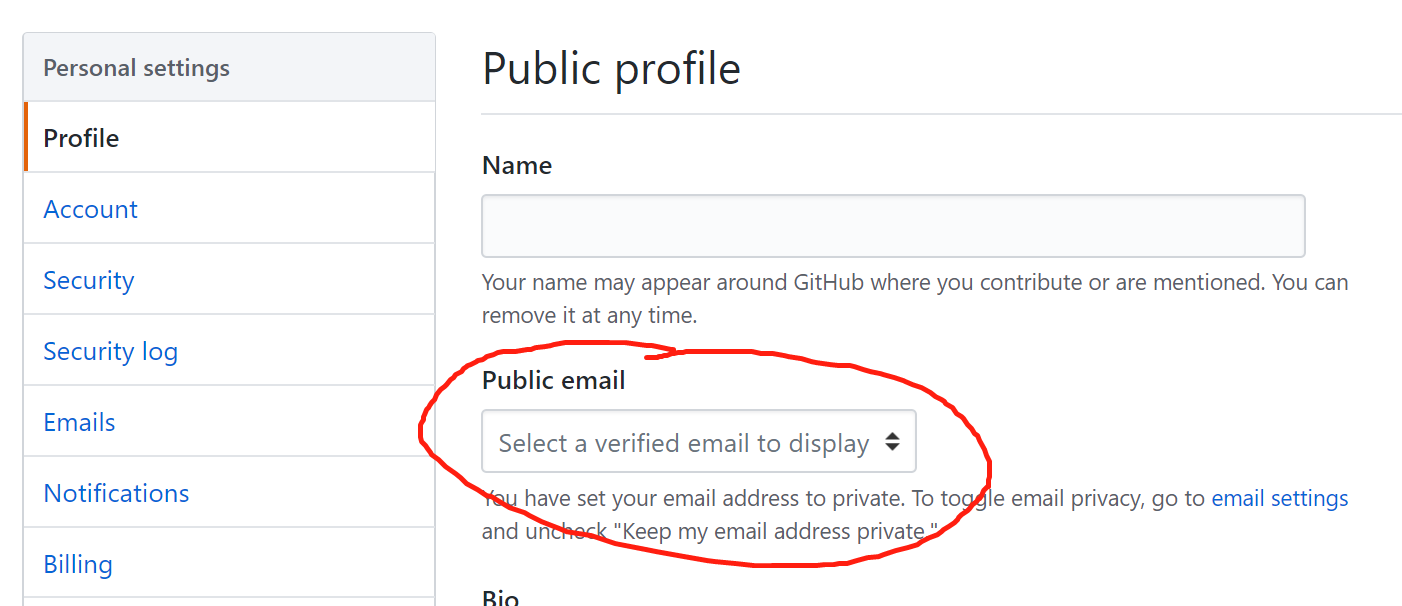Image resolution: width=1402 pixels, height=606 pixels.
Task: Click the Public email dropdown arrow icon
Action: click(892, 441)
